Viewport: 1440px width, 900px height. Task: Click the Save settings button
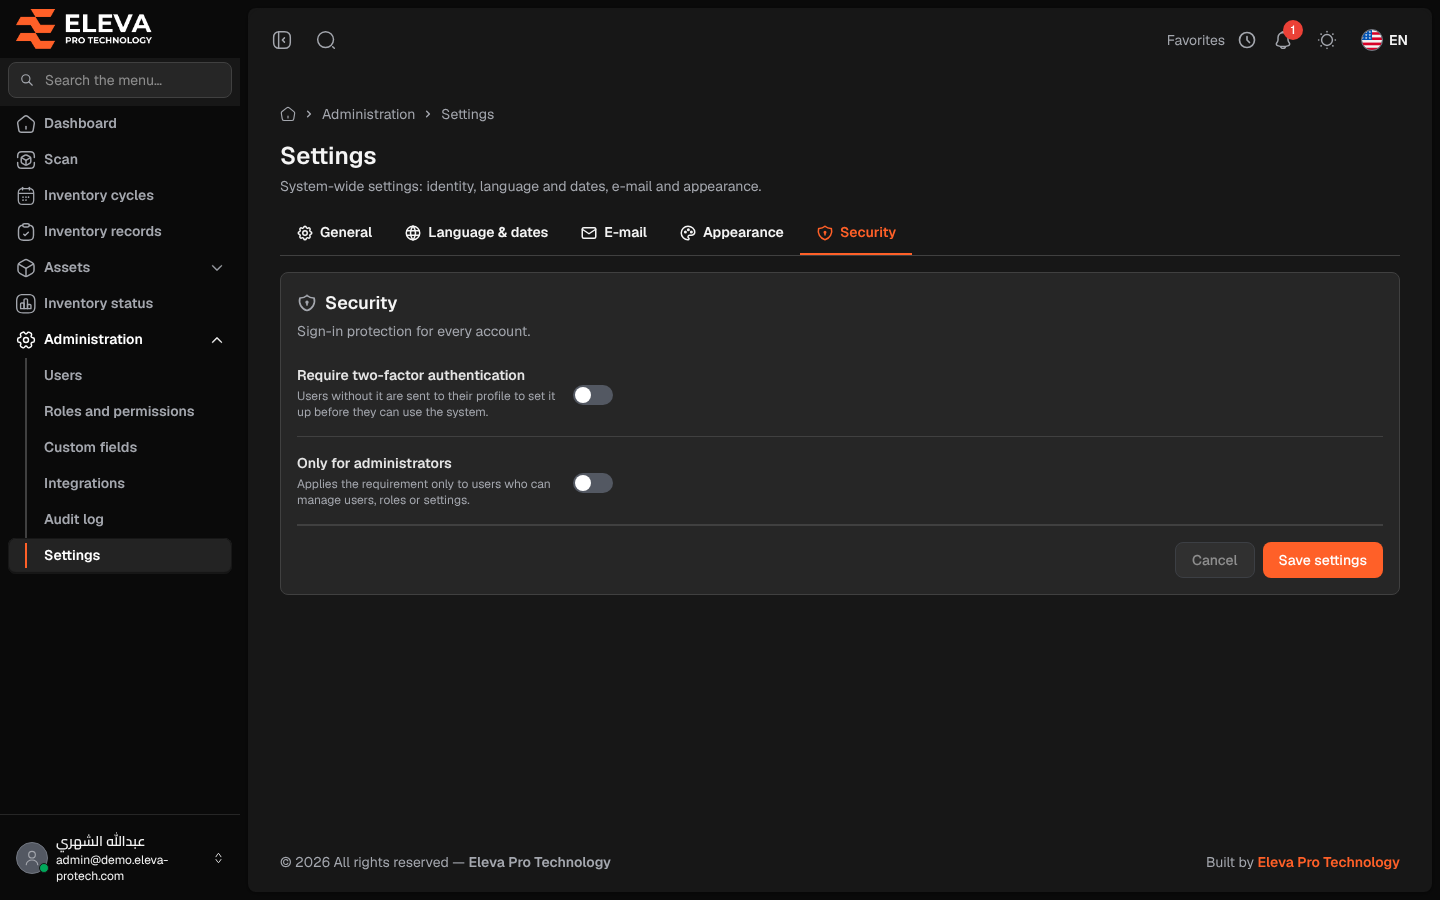[x=1323, y=560]
